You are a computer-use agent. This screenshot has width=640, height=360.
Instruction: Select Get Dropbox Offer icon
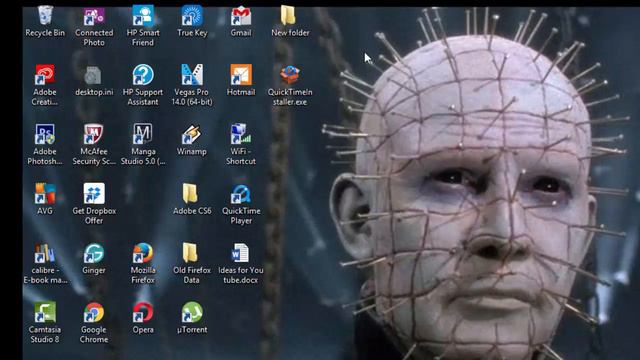pyautogui.click(x=94, y=193)
